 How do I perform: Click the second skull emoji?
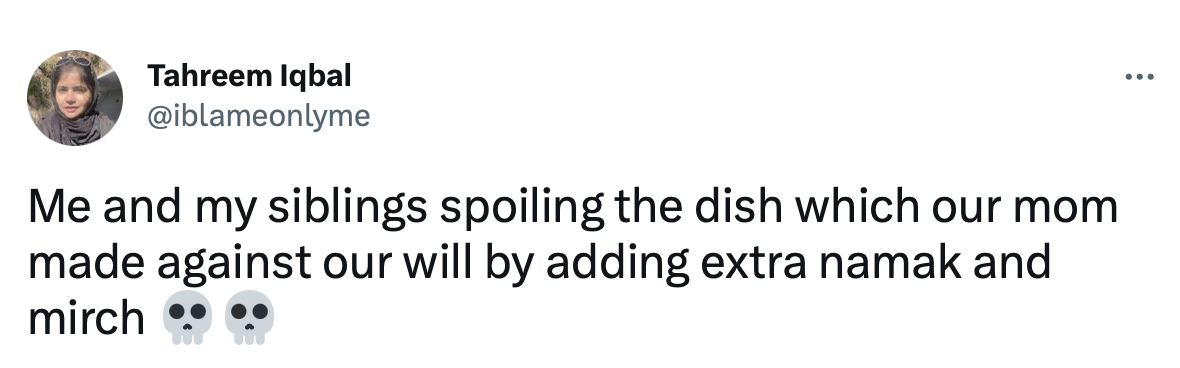click(x=250, y=318)
